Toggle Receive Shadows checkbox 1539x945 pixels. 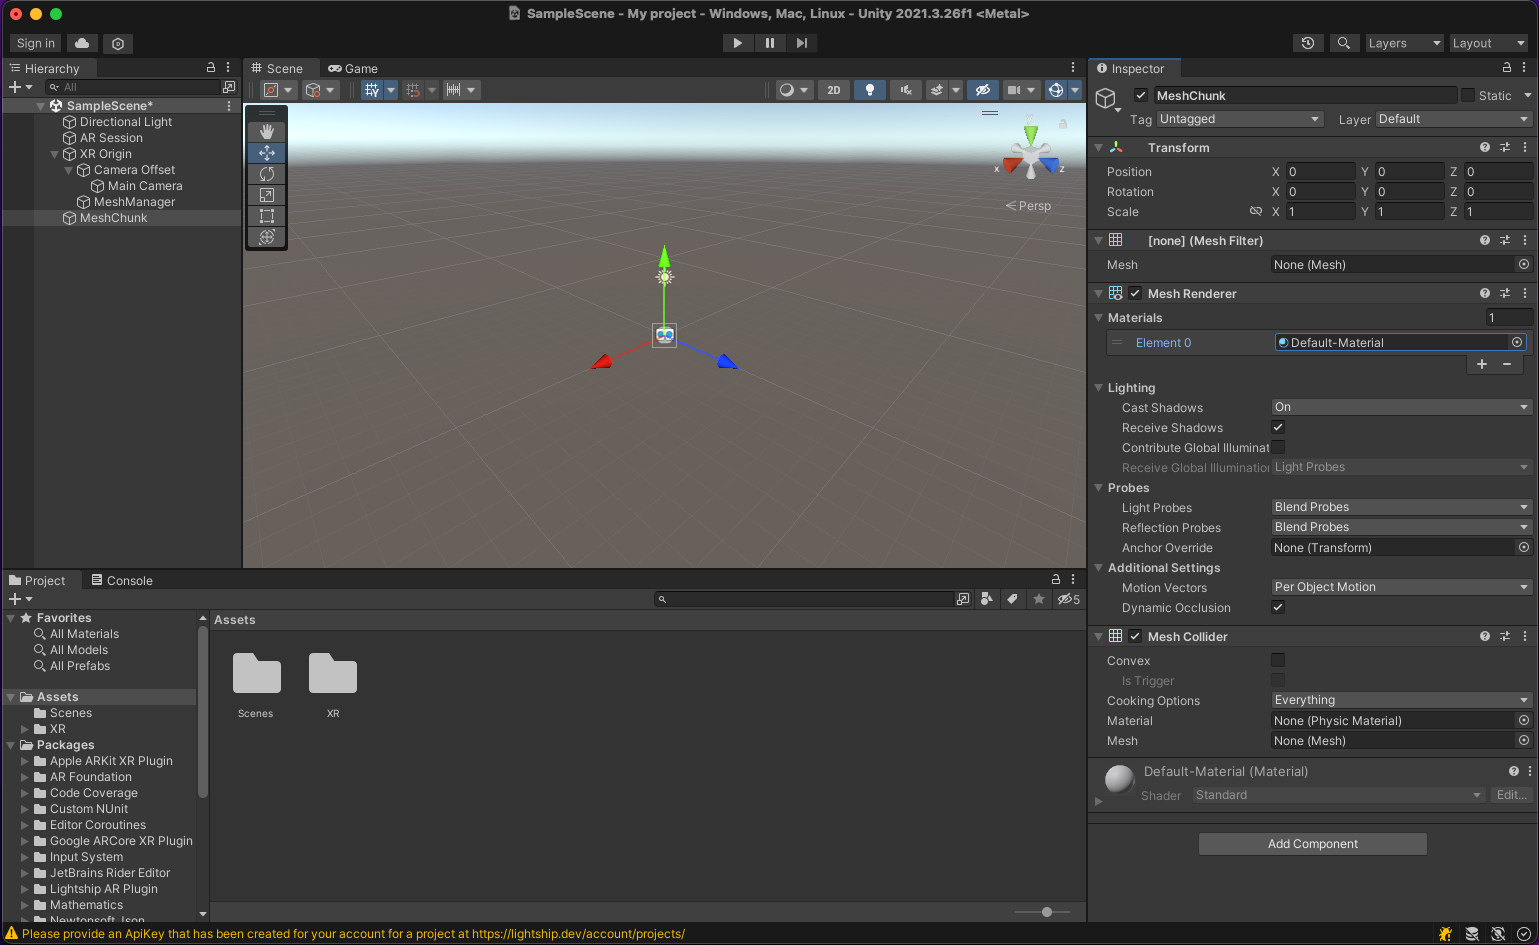(x=1278, y=427)
